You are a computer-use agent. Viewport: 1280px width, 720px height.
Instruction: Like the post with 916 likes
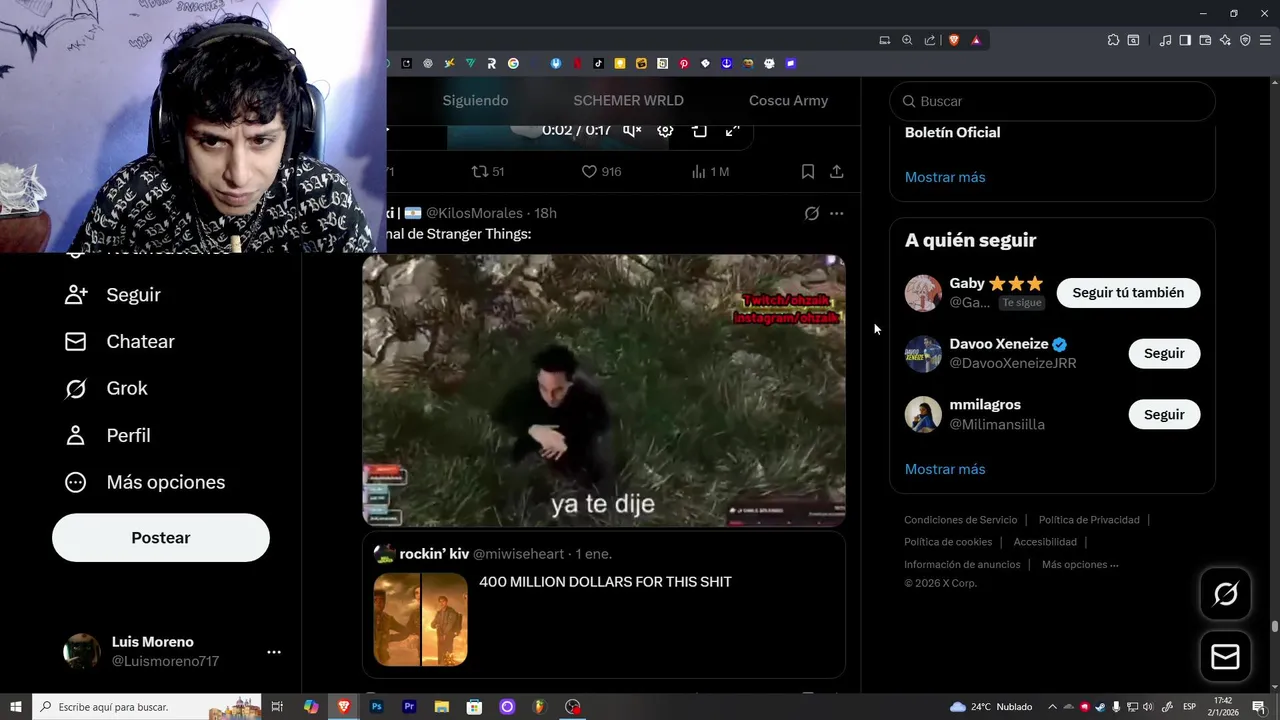tap(601, 172)
